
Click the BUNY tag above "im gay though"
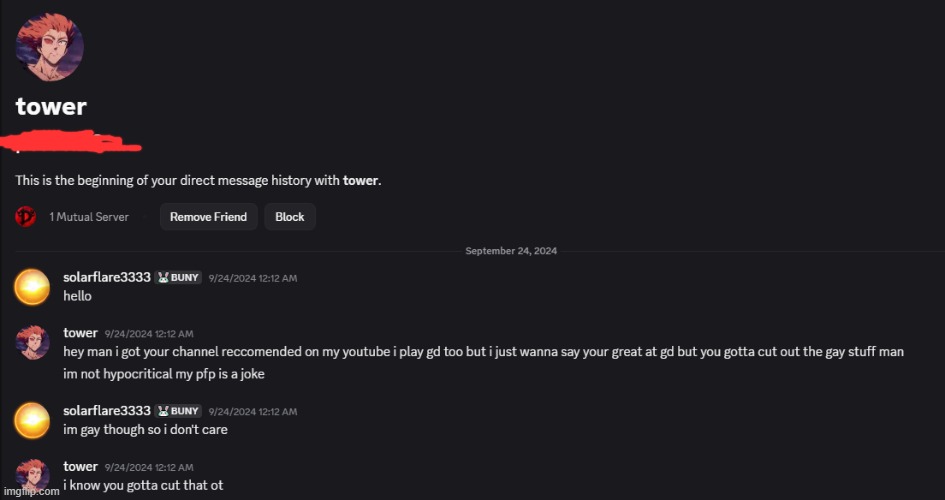coord(179,411)
